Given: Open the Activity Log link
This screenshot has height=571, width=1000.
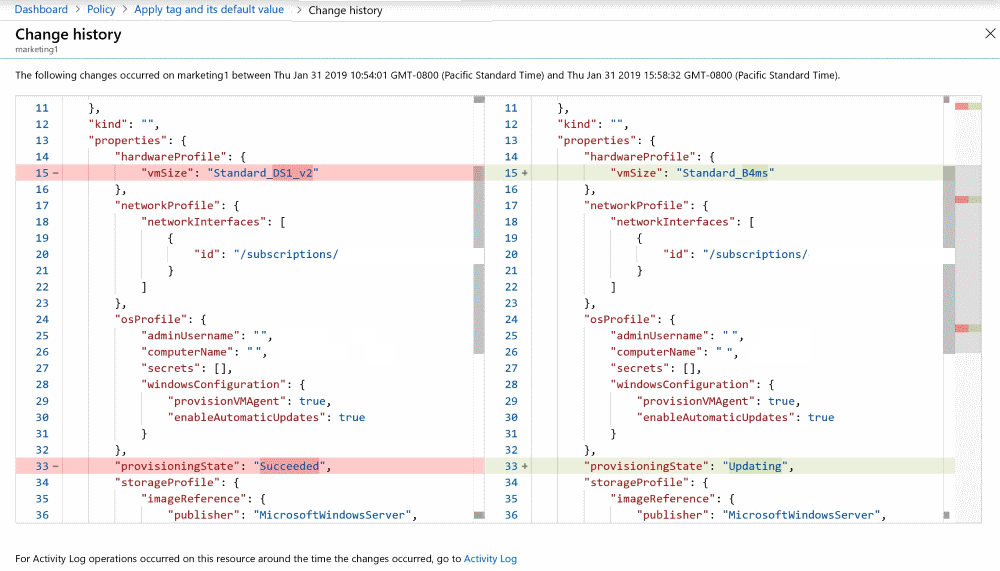Looking at the screenshot, I should (x=490, y=559).
